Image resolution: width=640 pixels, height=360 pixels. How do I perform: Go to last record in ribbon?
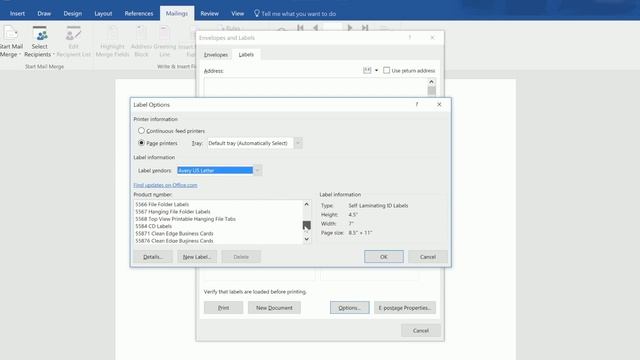[365, 28]
